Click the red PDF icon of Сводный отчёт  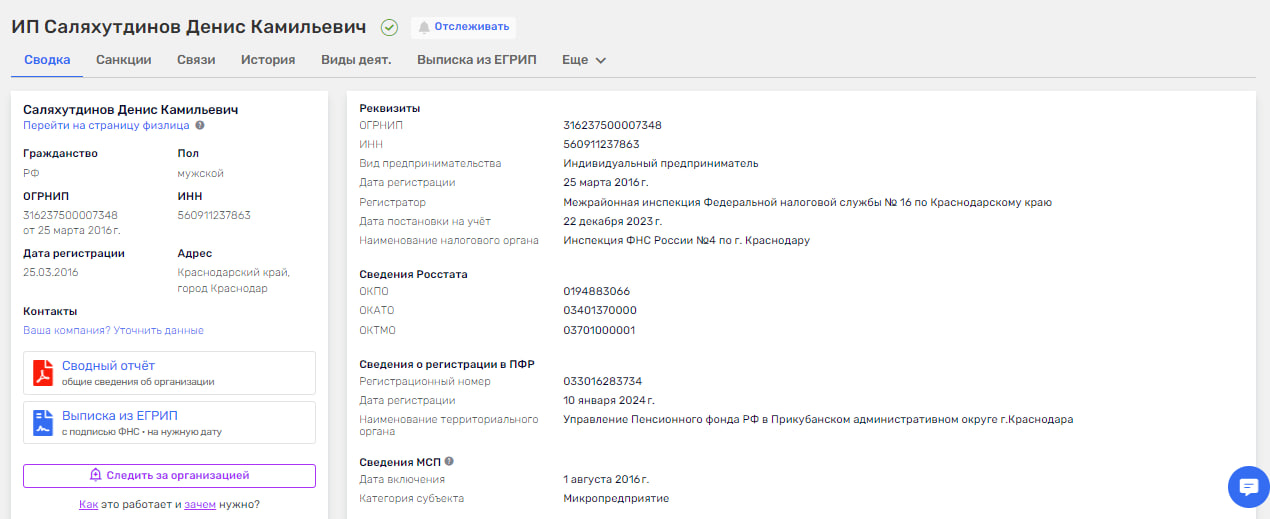point(43,373)
